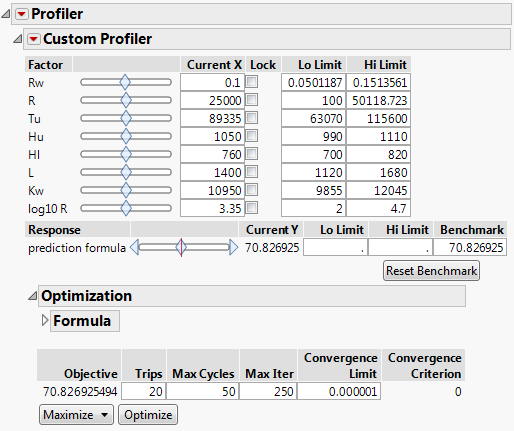Image resolution: width=514 pixels, height=431 pixels.
Task: Toggle Lock checkbox for Kw
Action: [x=252, y=190]
